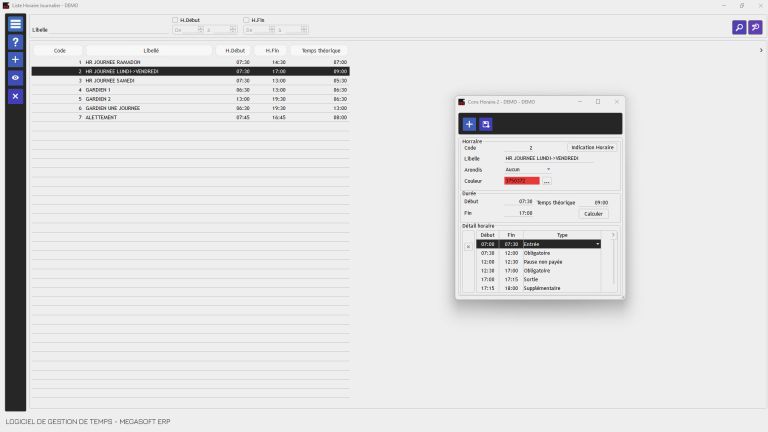Select the Obligatoire row starting at 12:30

pyautogui.click(x=538, y=270)
